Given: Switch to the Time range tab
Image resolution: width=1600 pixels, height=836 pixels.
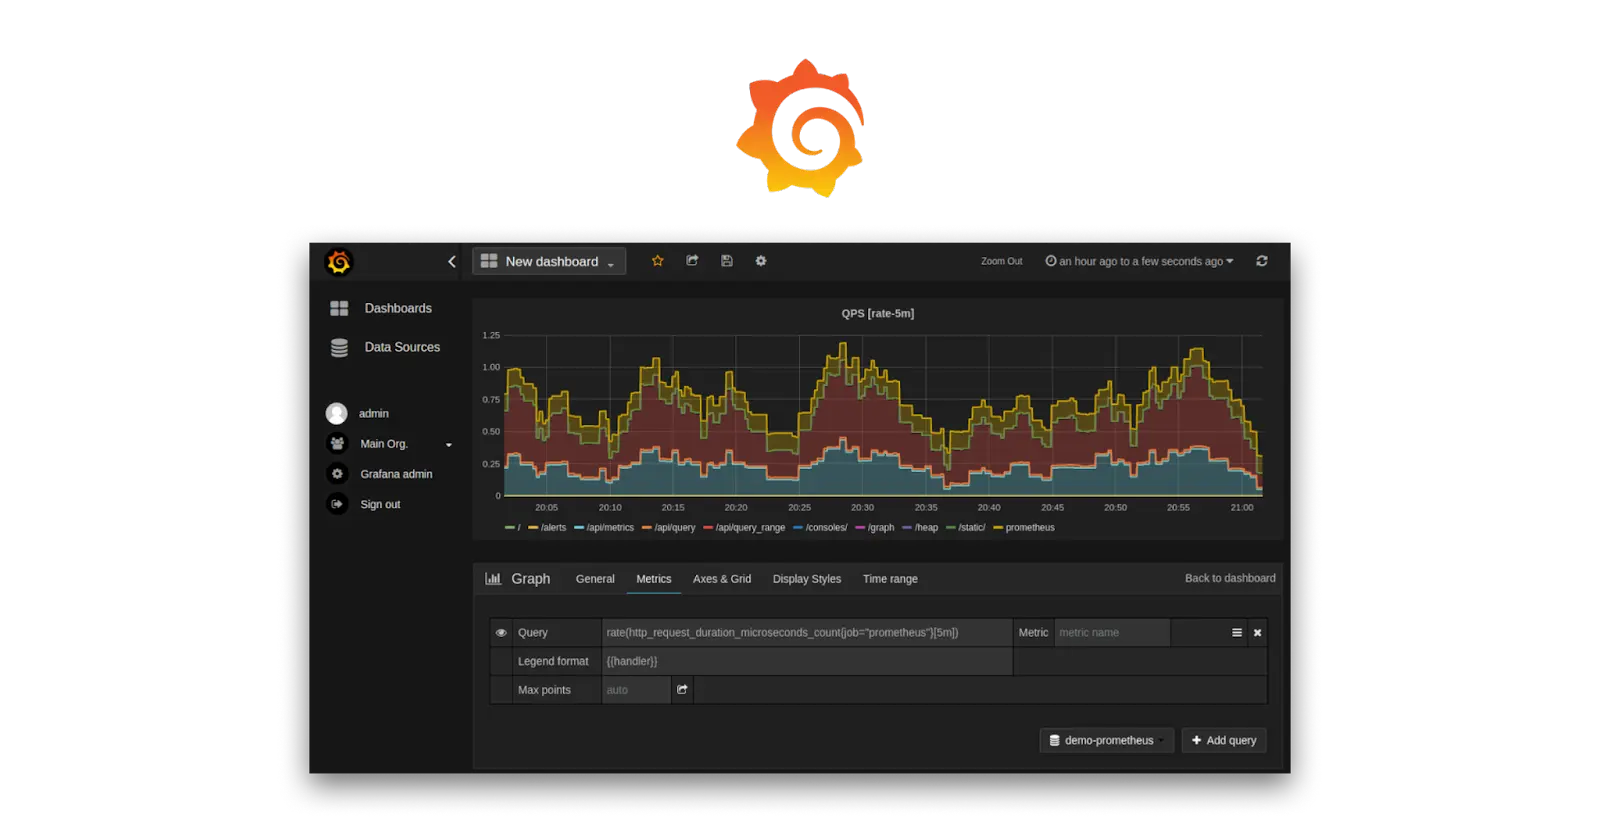Looking at the screenshot, I should [x=890, y=579].
